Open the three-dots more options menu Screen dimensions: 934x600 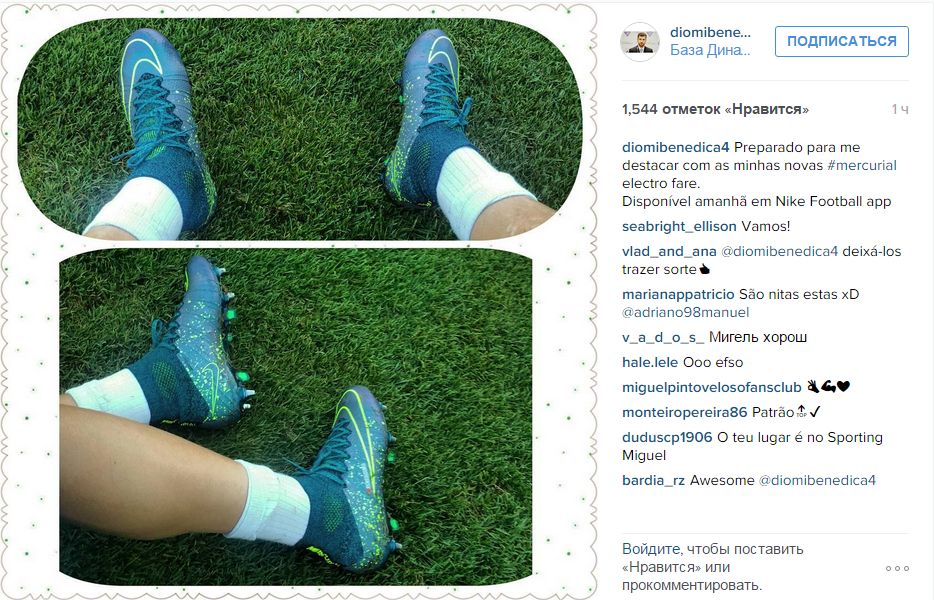coord(897,568)
